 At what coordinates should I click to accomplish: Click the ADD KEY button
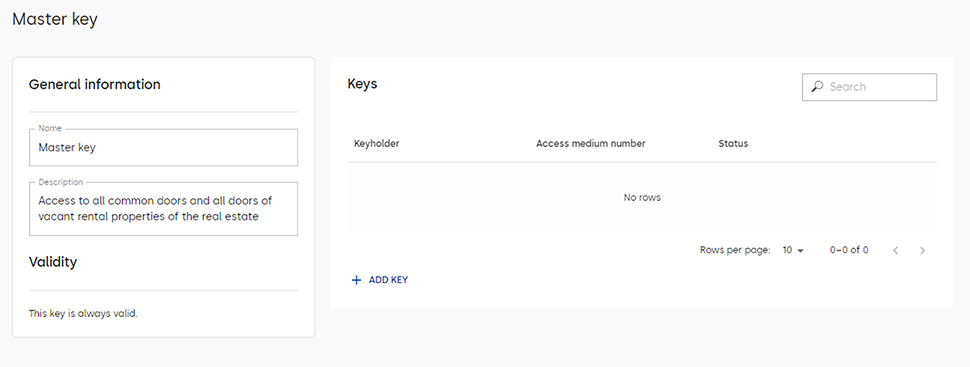[380, 280]
